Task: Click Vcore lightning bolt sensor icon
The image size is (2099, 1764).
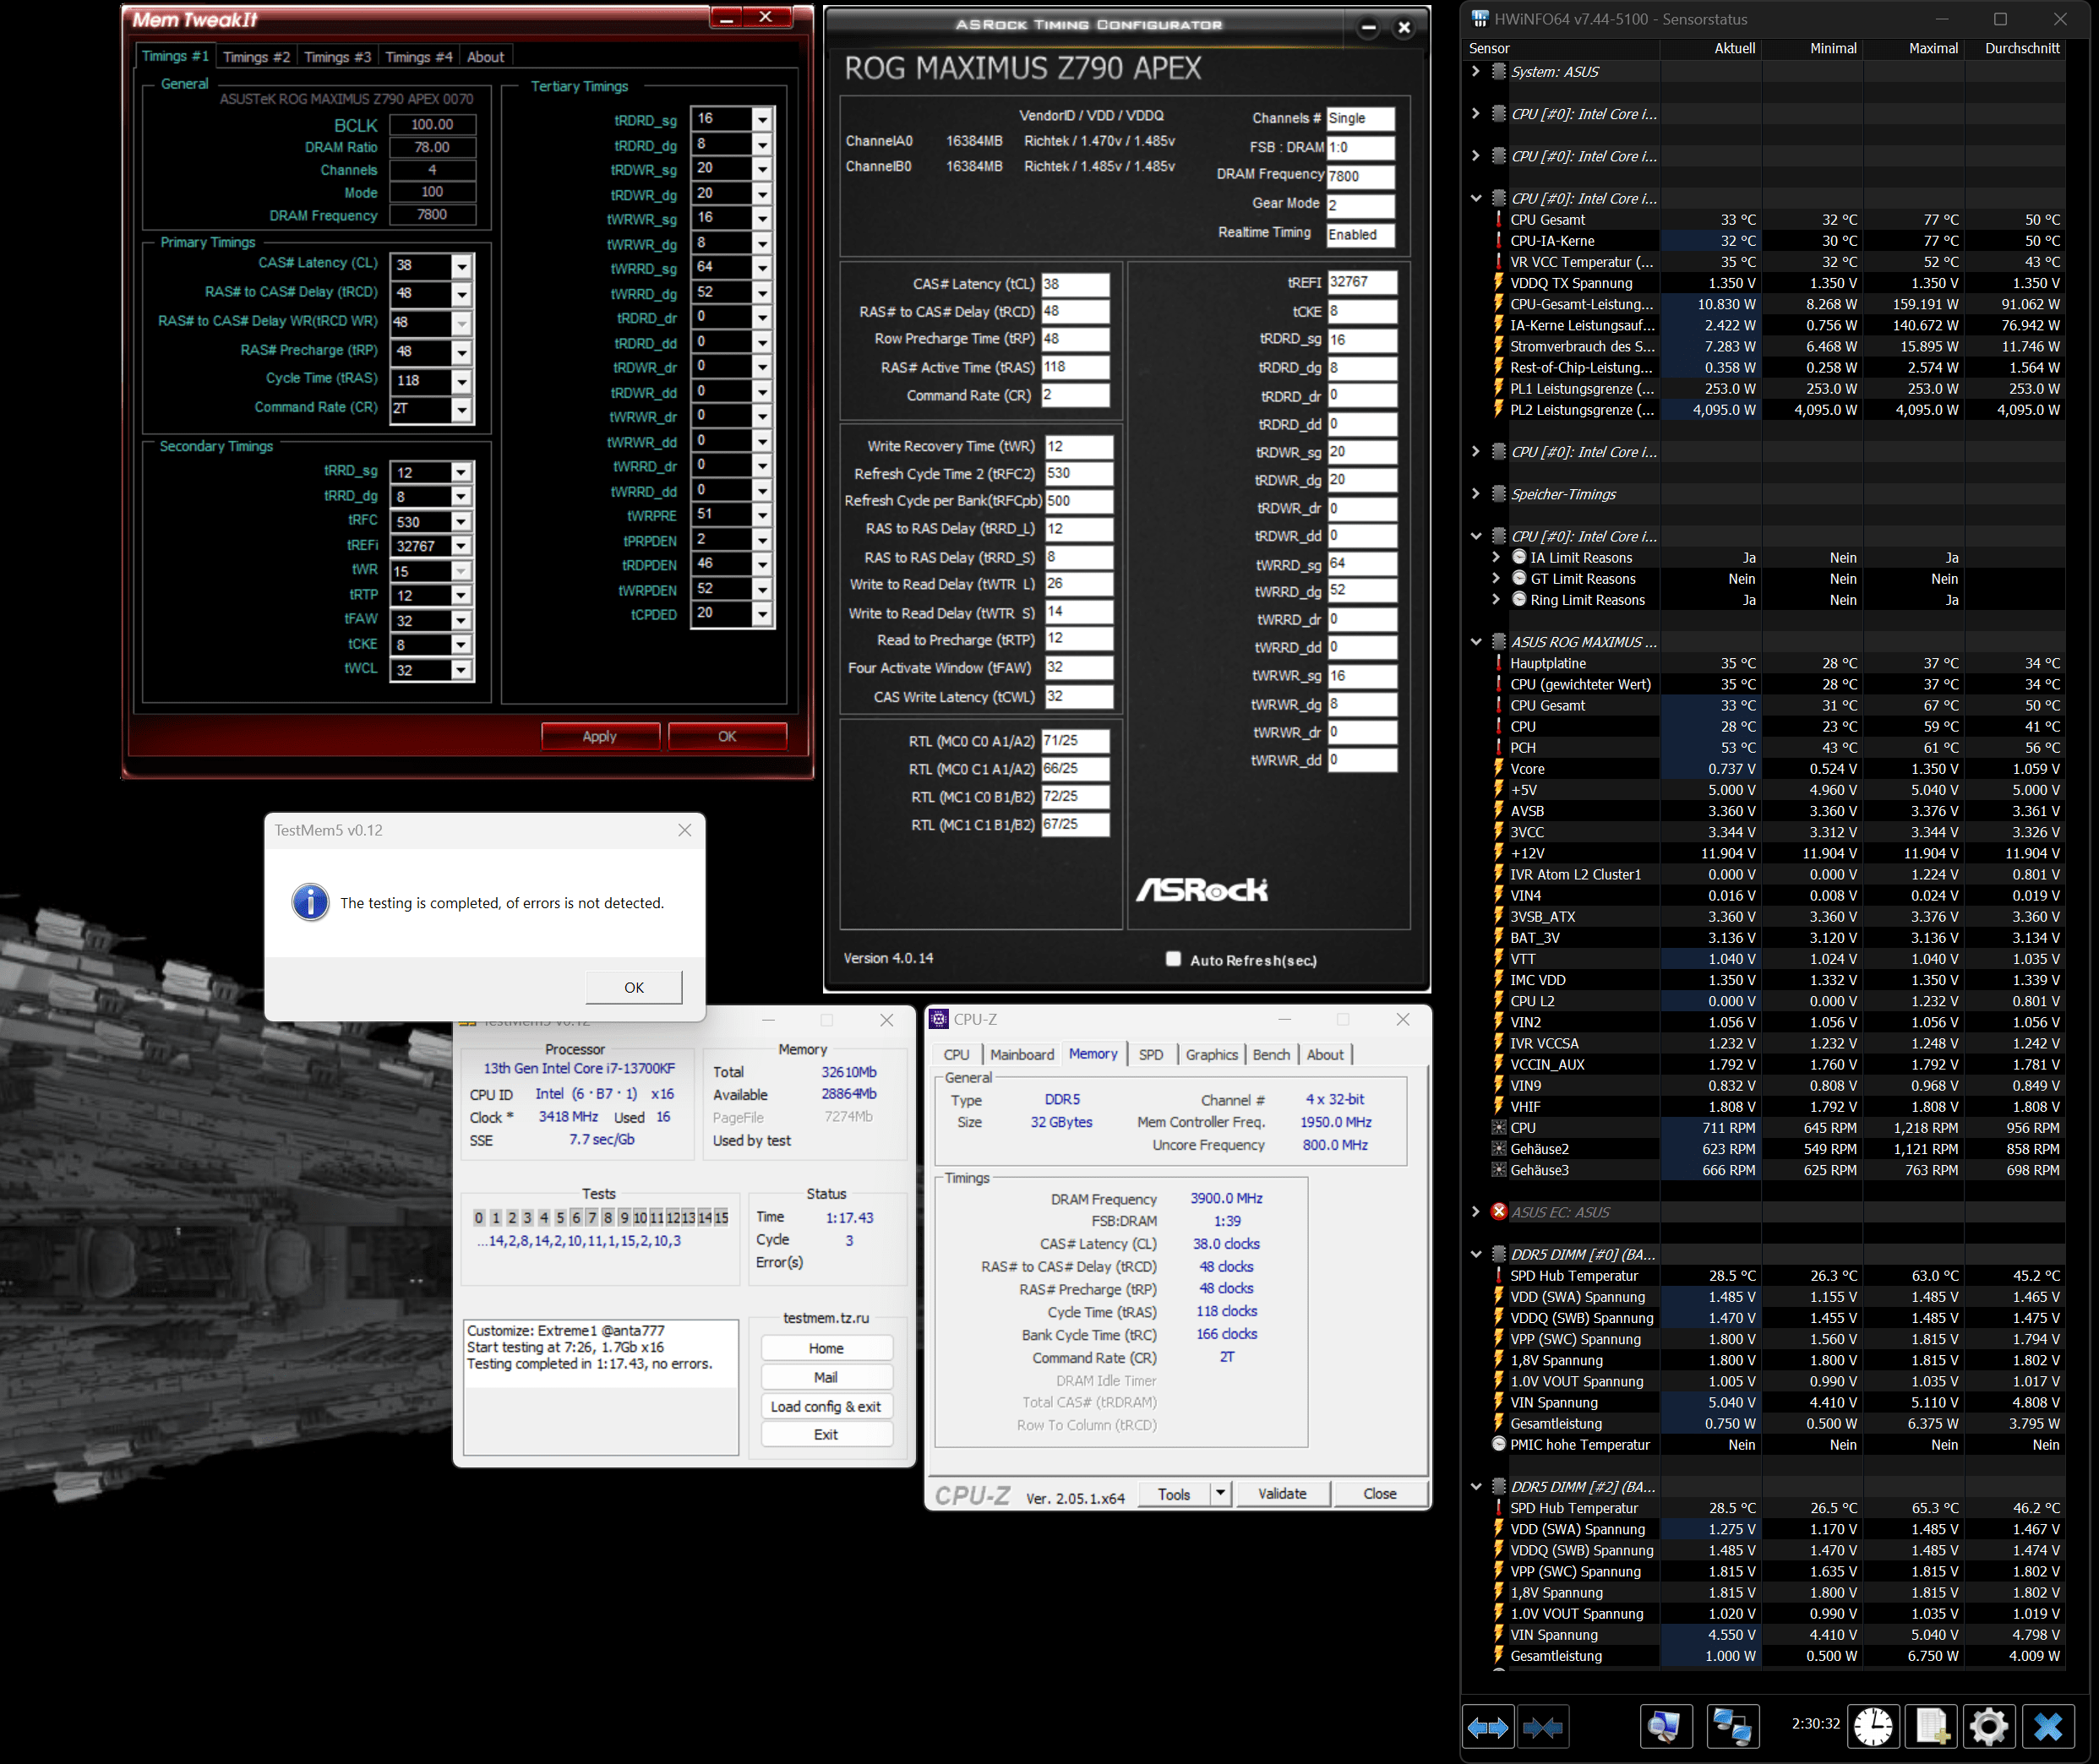Action: [1498, 768]
